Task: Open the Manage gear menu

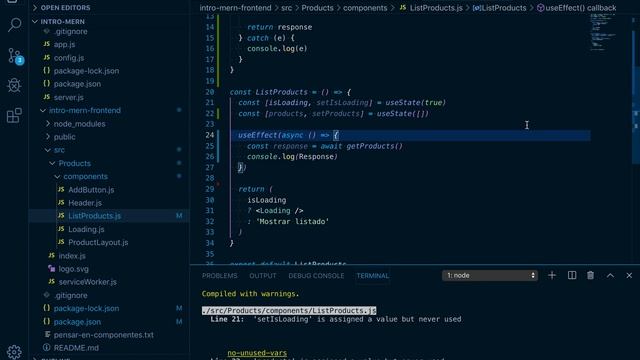Action: pyautogui.click(x=14, y=352)
